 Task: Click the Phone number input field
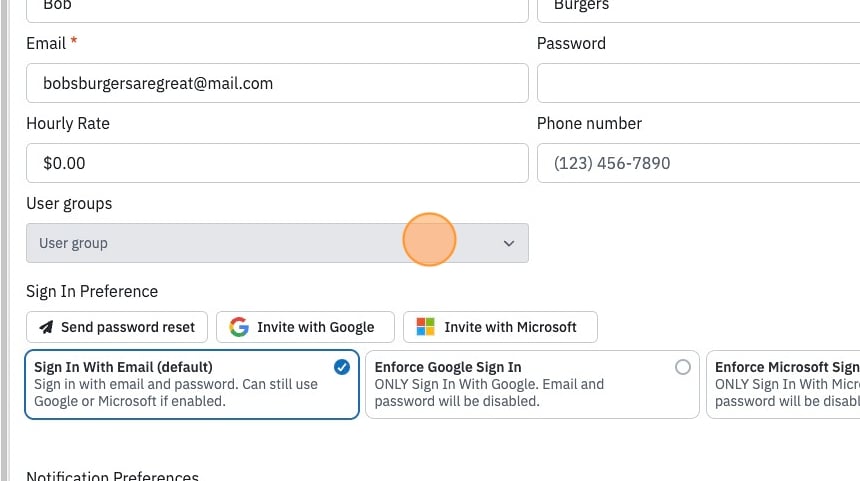point(699,163)
